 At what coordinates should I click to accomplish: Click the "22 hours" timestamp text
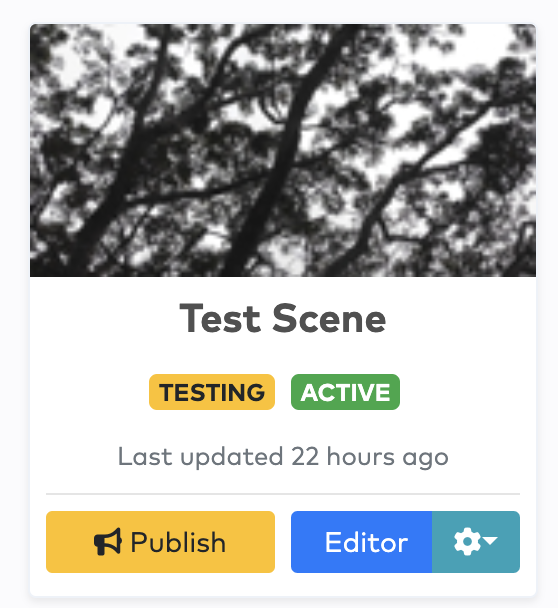tap(343, 456)
